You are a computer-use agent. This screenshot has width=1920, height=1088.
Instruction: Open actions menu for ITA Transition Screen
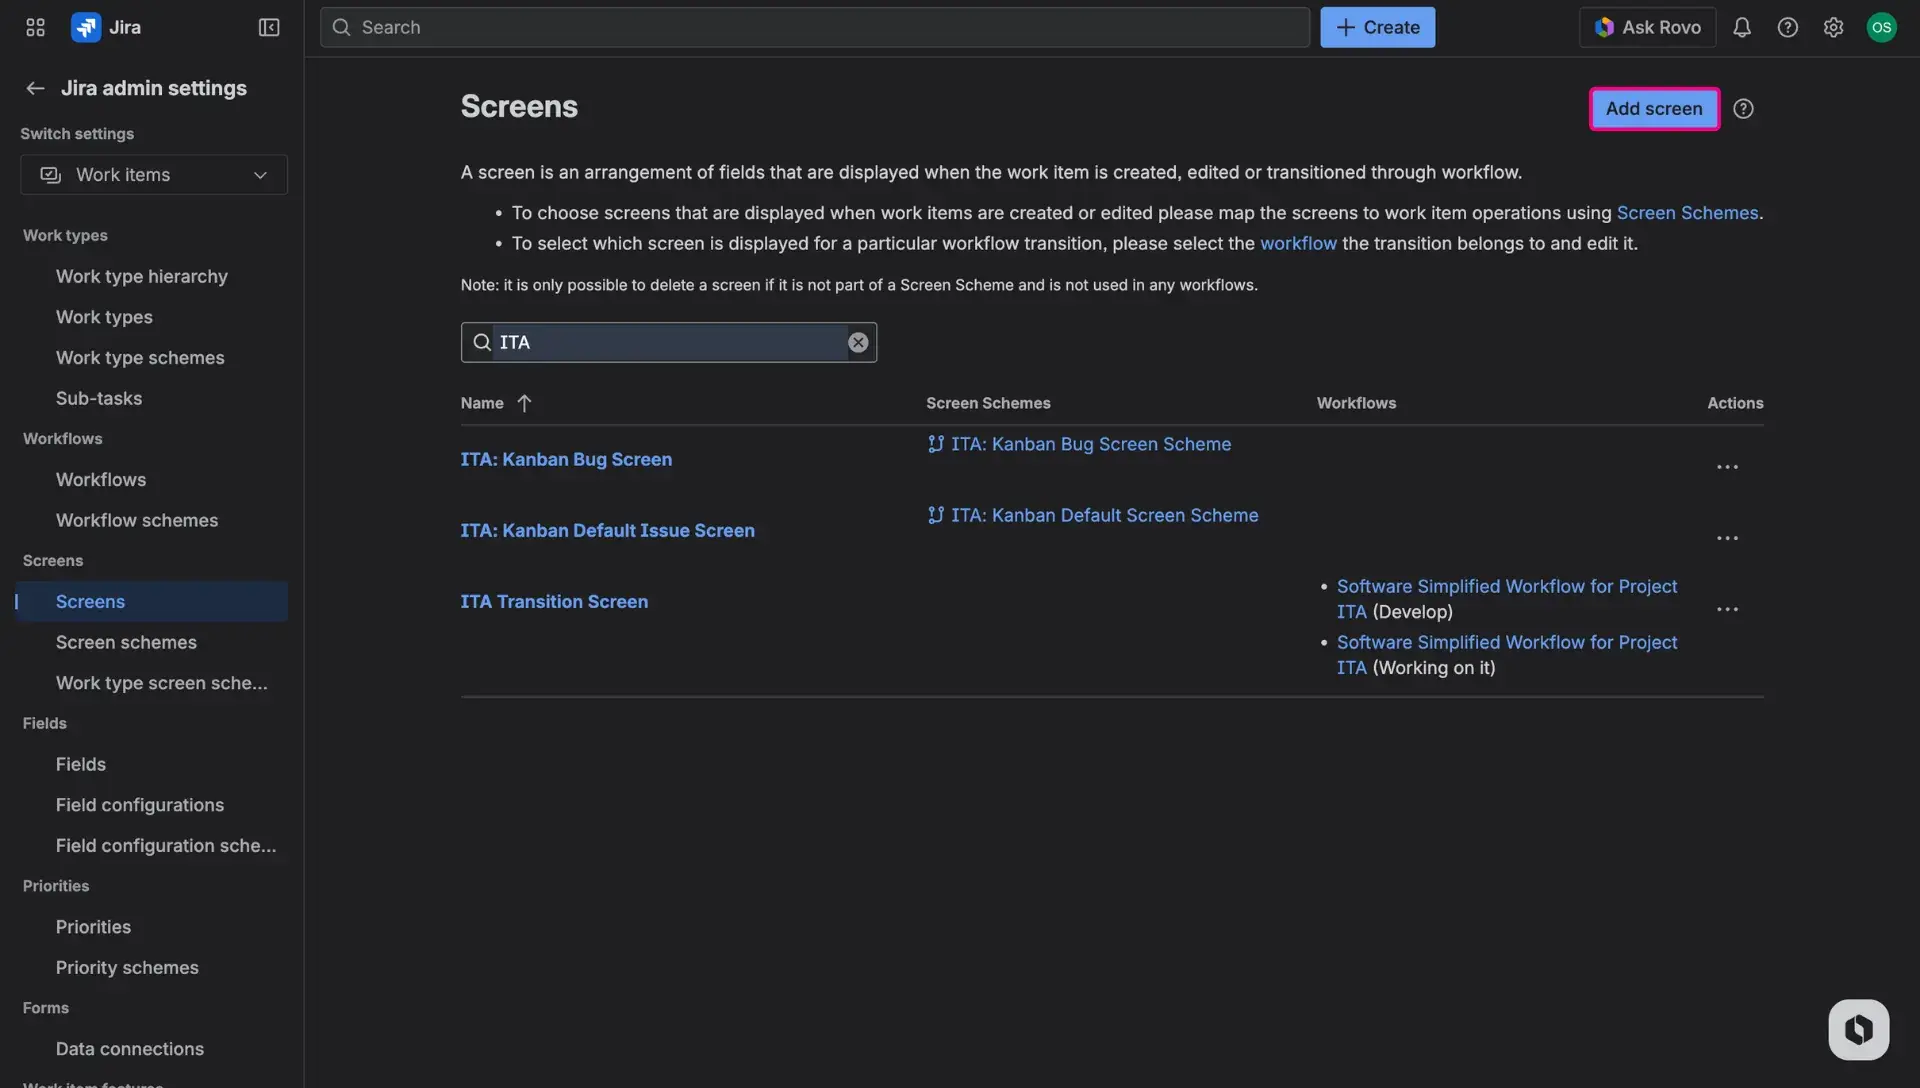1727,609
